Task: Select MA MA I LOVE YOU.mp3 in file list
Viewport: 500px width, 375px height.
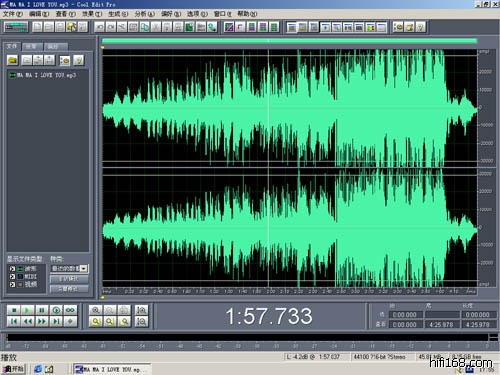Action: coord(43,75)
